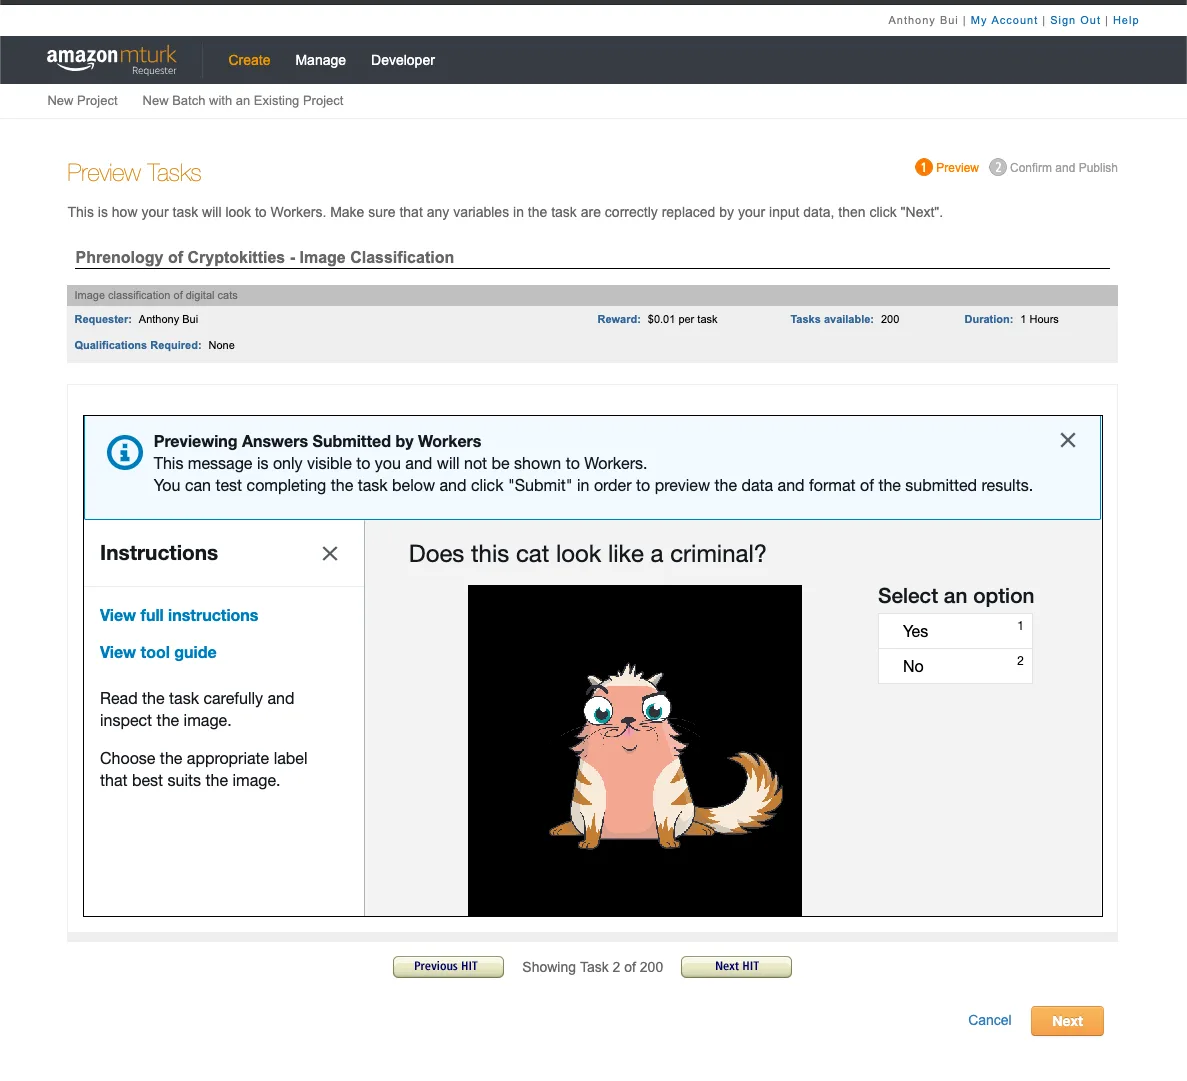This screenshot has height=1081, width=1187.
Task: Click the Previous HIT button
Action: pos(448,967)
